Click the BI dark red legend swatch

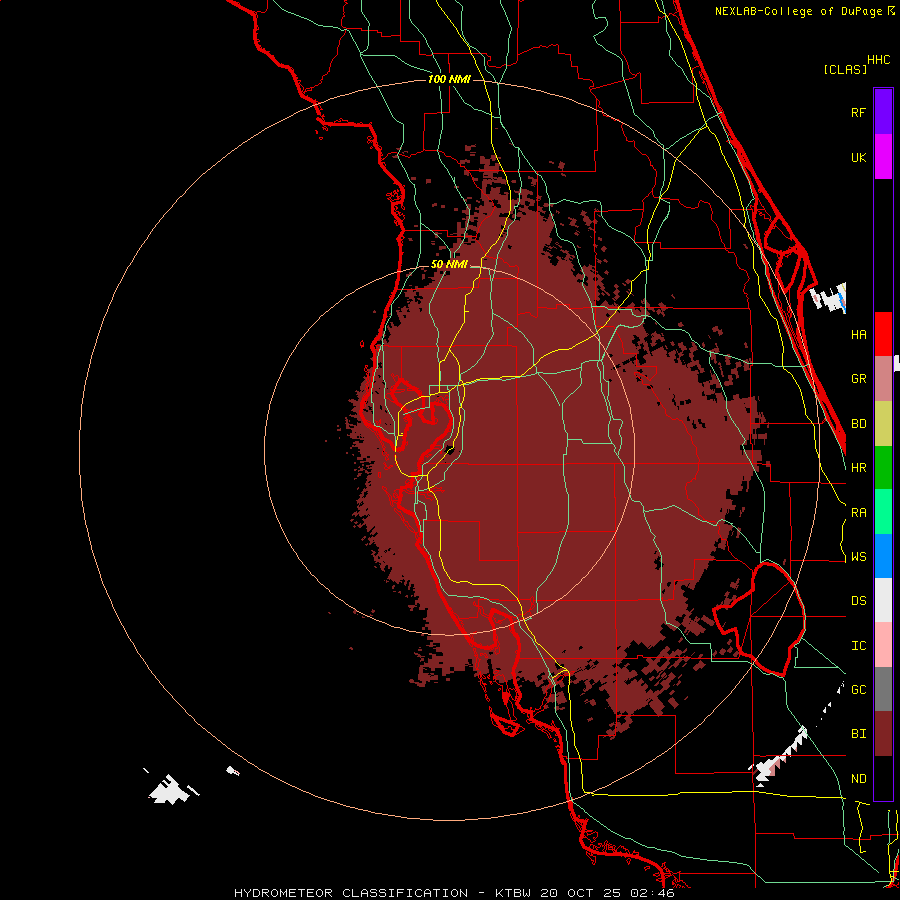pos(883,734)
